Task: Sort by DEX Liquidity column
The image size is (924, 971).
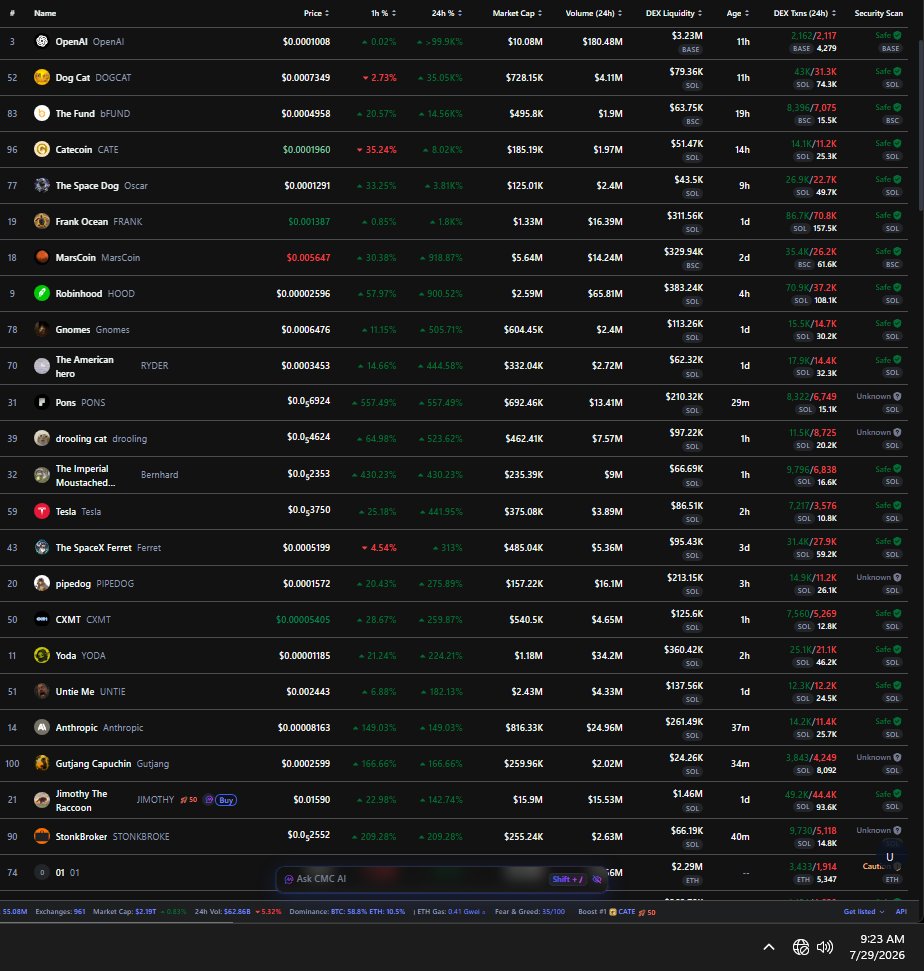Action: point(674,13)
